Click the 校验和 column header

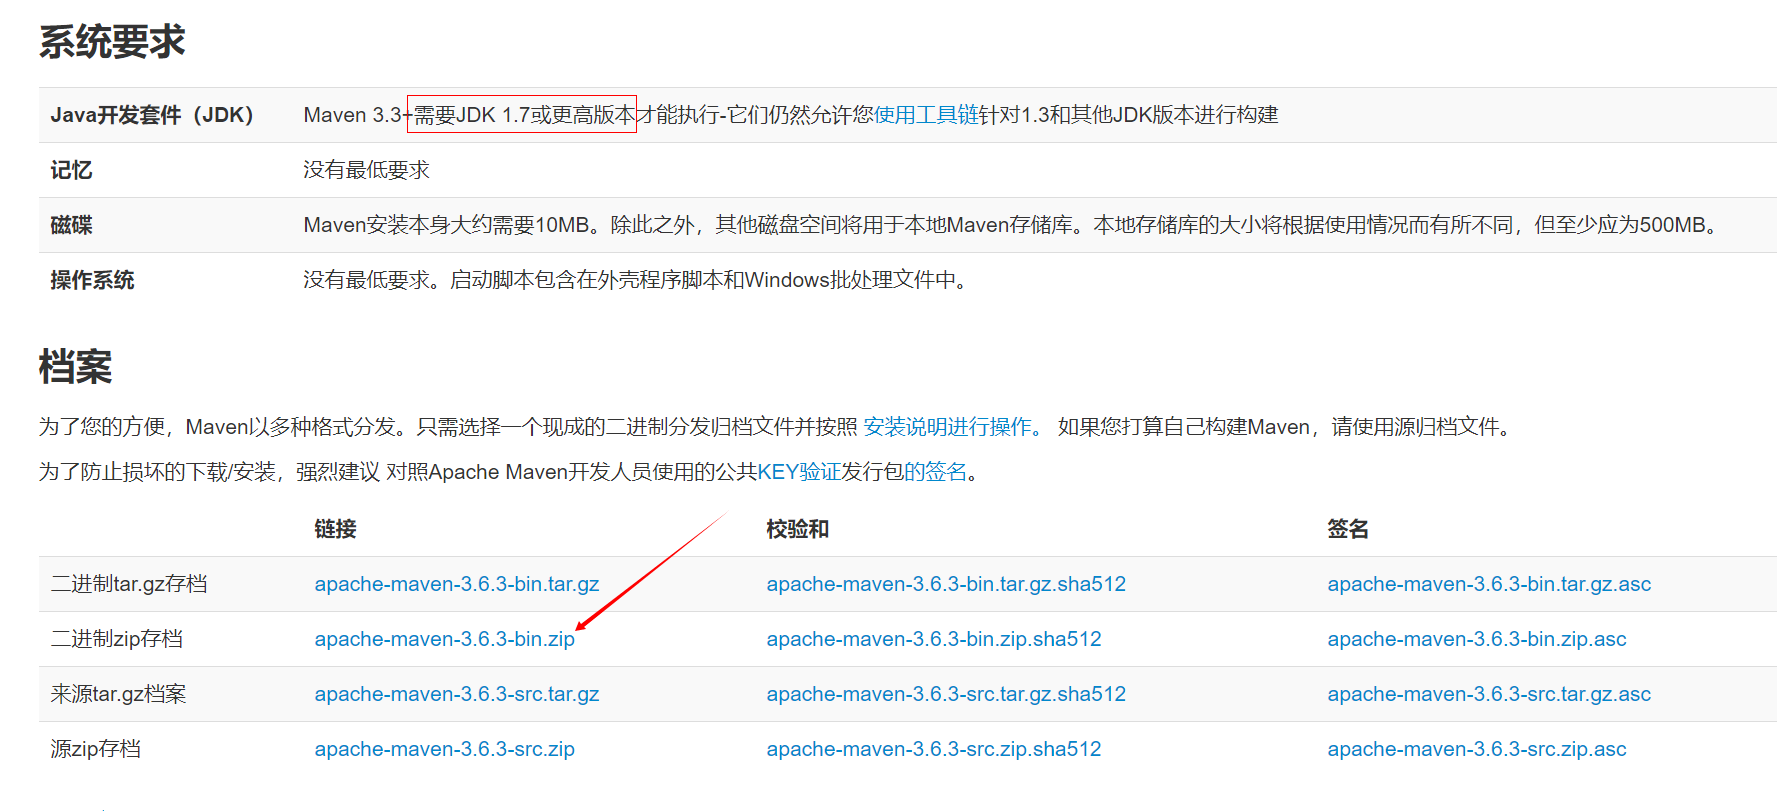pyautogui.click(x=797, y=529)
